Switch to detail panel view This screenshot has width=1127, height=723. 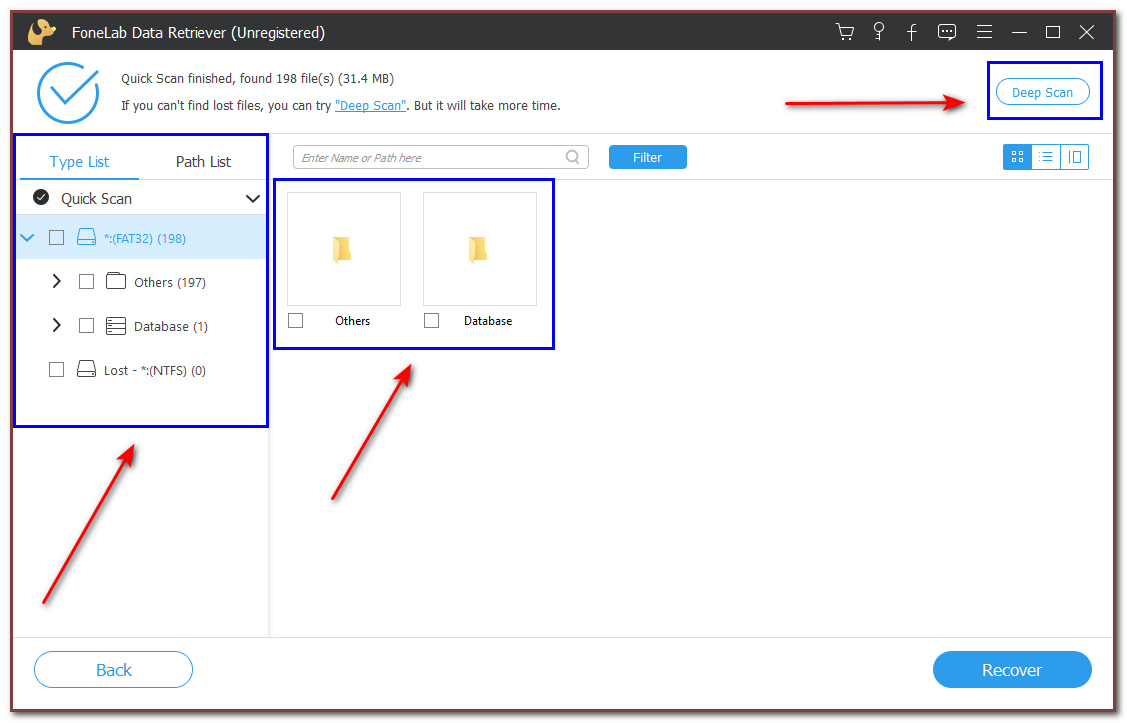tap(1075, 157)
